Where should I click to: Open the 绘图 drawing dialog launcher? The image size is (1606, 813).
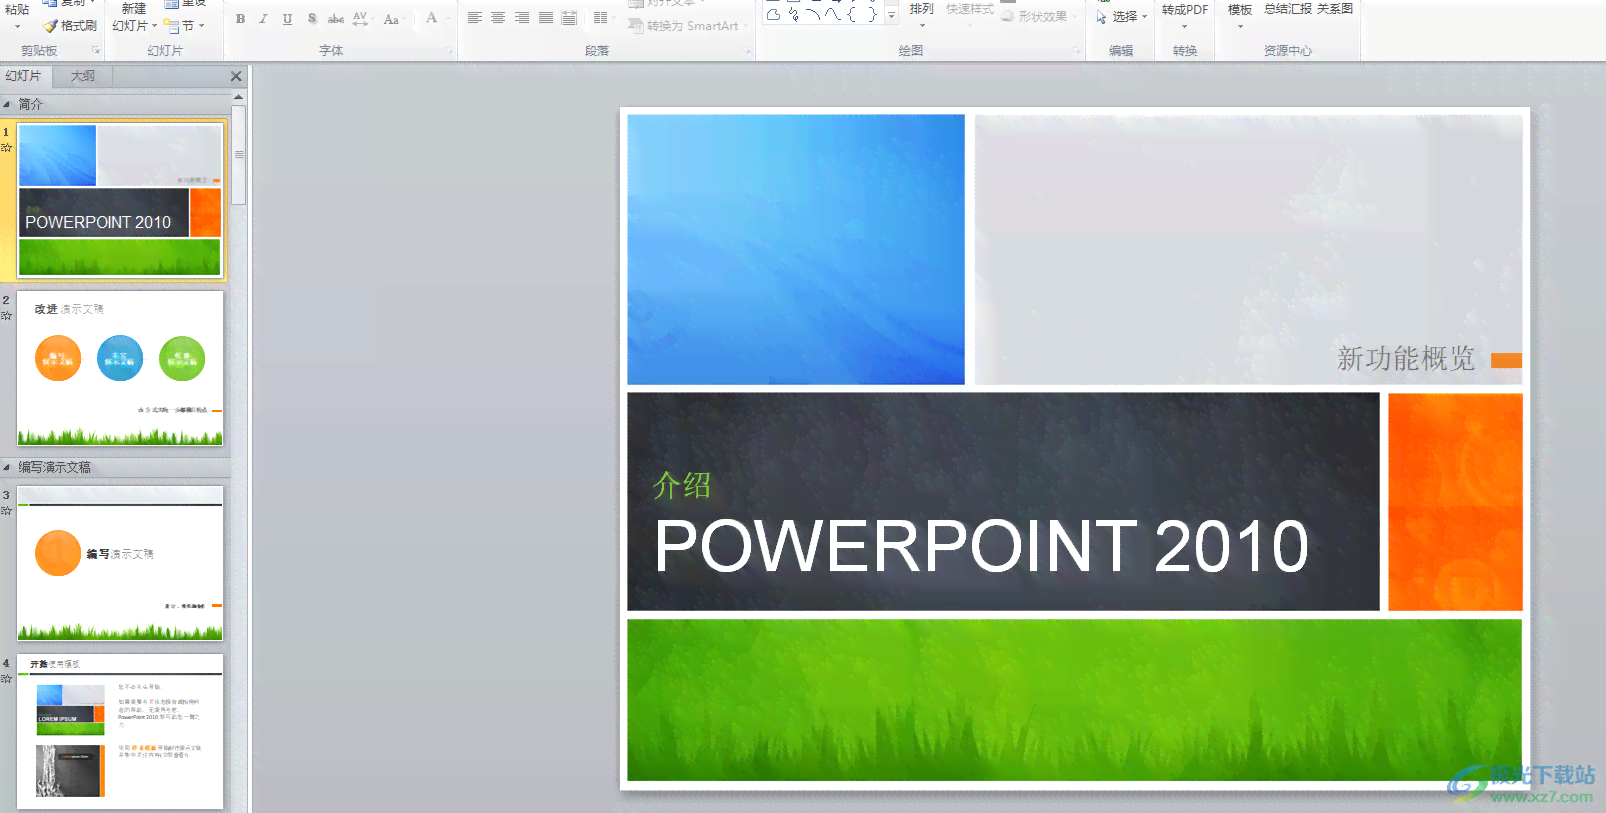(1077, 50)
